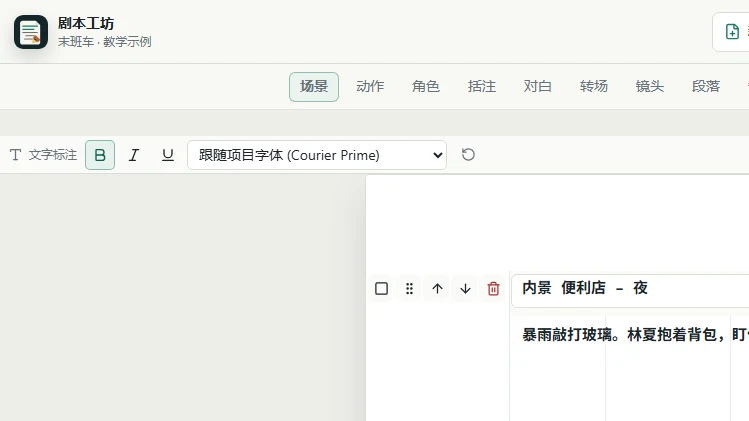Toggle underline formatting button
This screenshot has height=421, width=749.
[x=168, y=155]
